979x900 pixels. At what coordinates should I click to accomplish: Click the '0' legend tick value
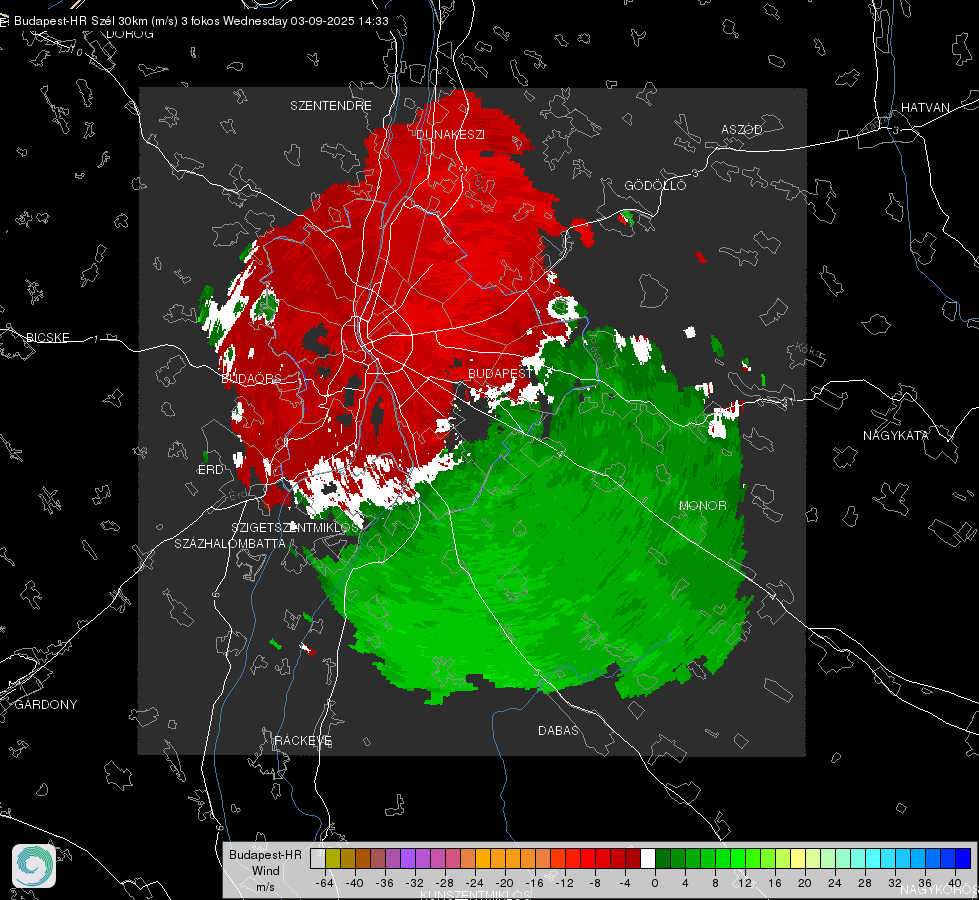[x=655, y=883]
